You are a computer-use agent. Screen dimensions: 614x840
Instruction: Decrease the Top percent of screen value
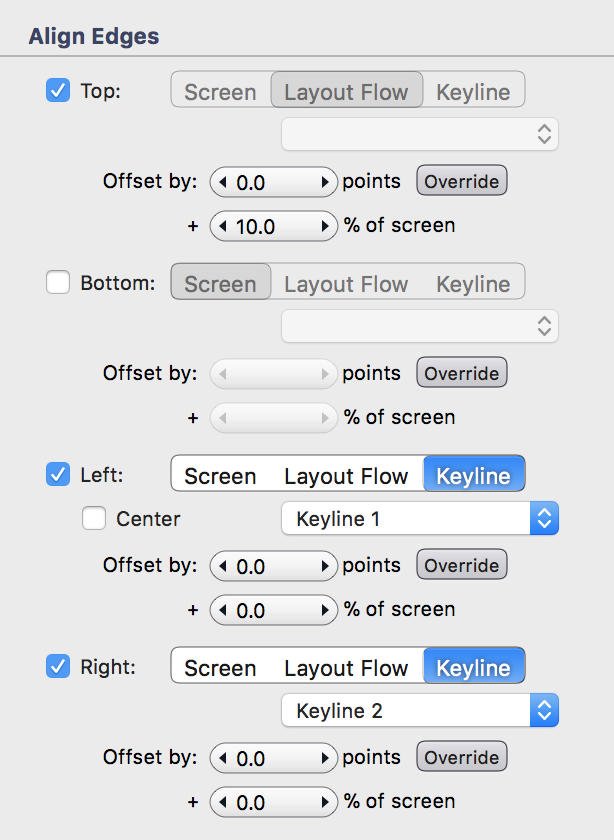coord(222,227)
